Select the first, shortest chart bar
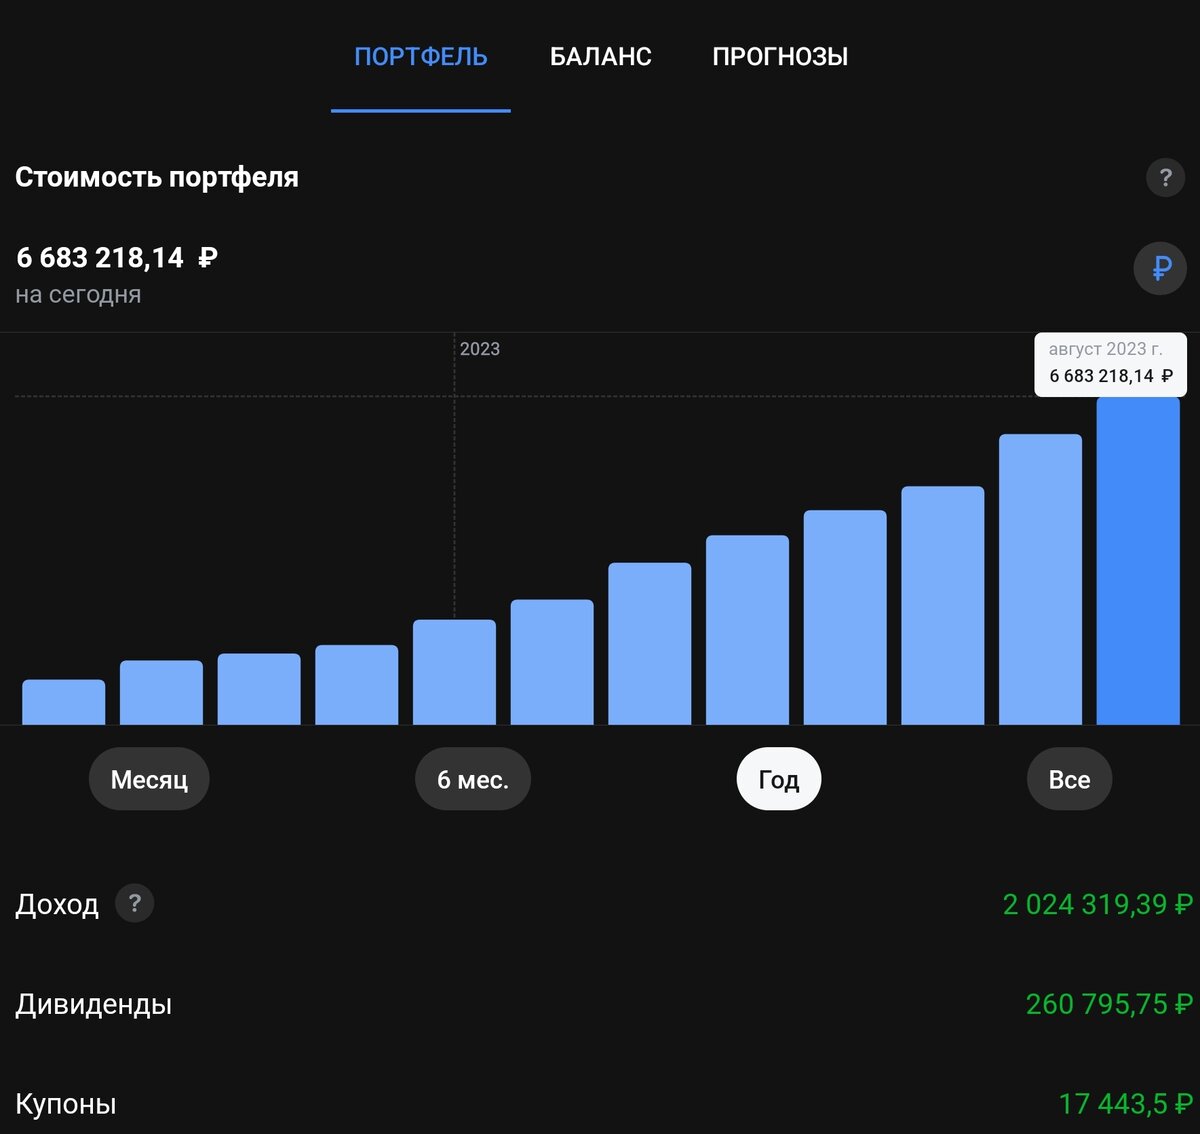The height and width of the screenshot is (1134, 1200). click(64, 702)
